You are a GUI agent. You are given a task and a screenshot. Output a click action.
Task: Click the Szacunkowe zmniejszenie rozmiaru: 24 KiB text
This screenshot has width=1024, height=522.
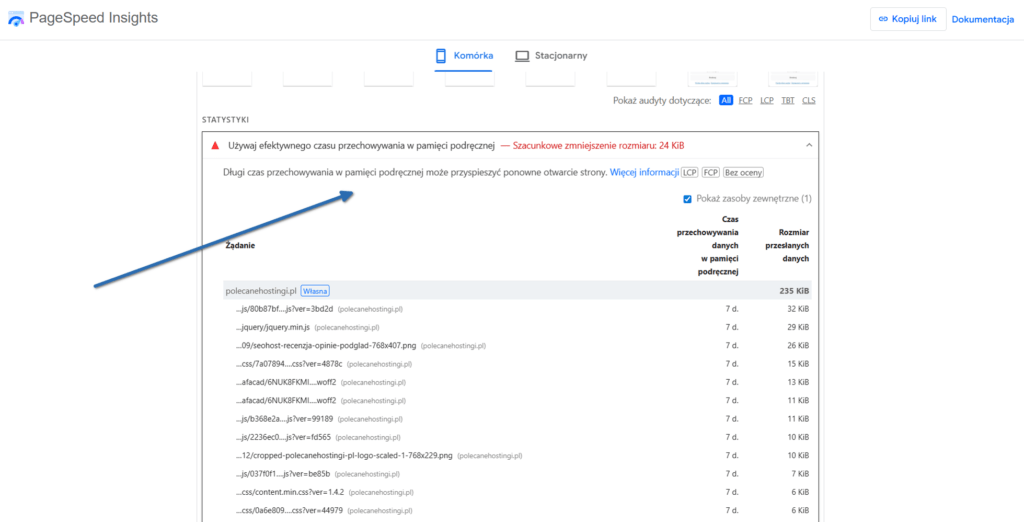pos(598,145)
